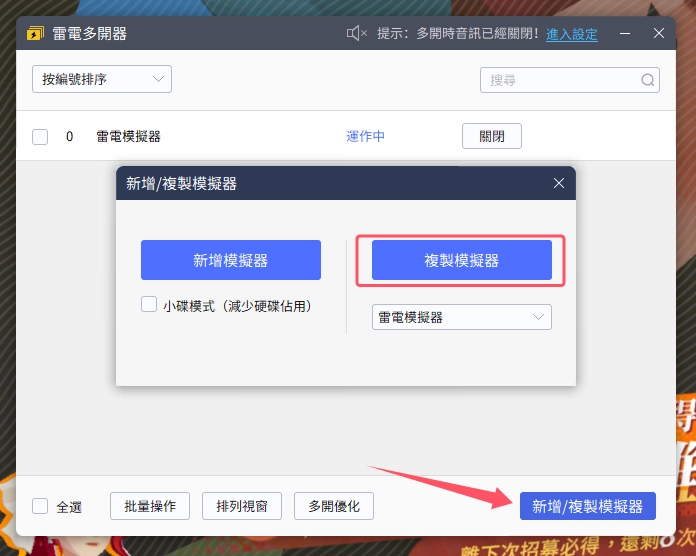This screenshot has width=696, height=556.
Task: Close the 雷電多開器 main window
Action: [x=659, y=34]
